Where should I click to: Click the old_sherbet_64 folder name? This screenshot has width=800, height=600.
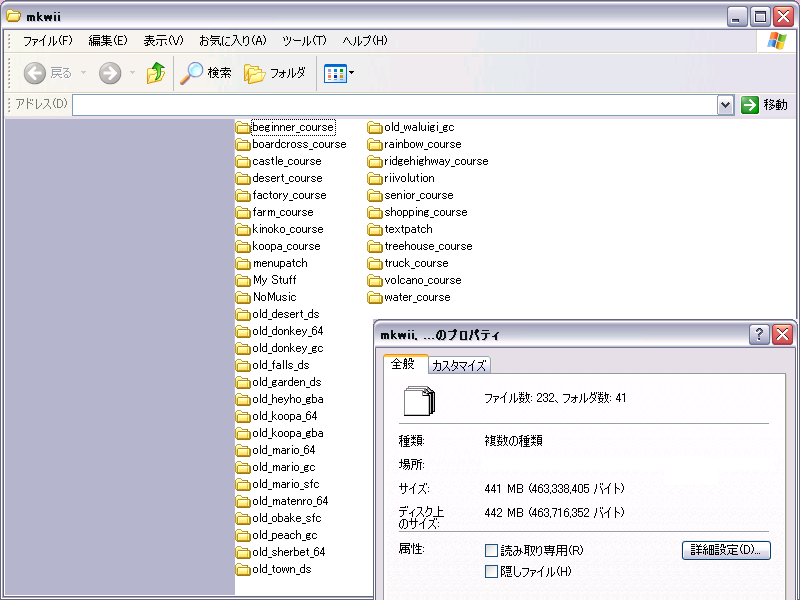point(289,552)
